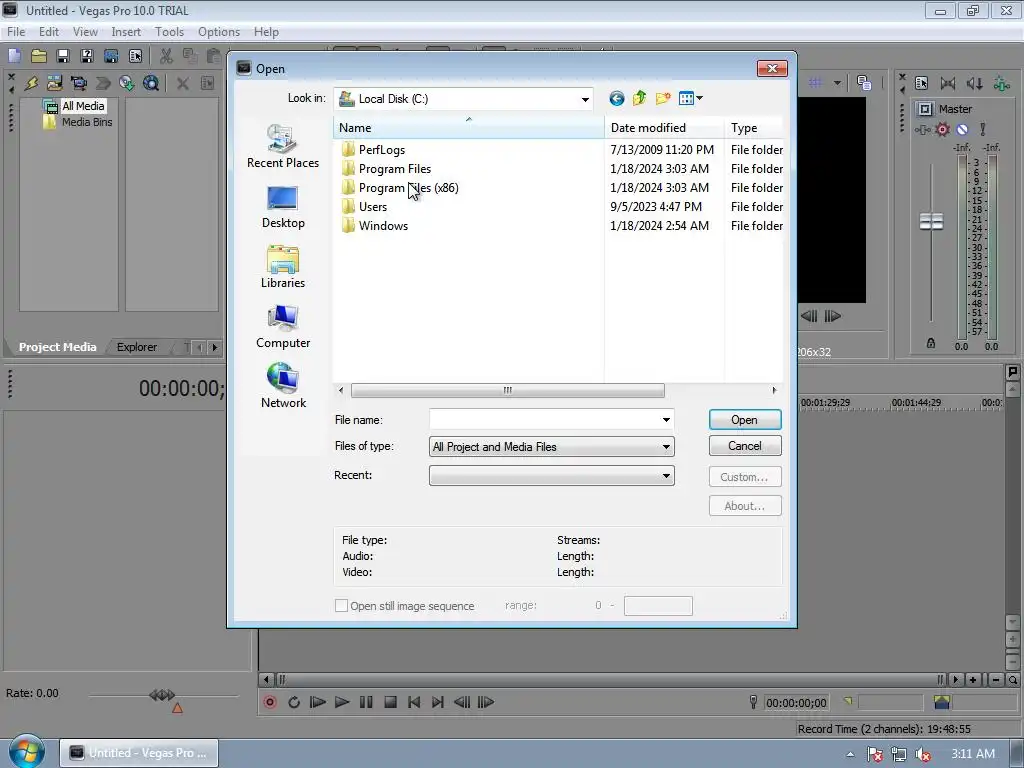Browse Network from places bar
The width and height of the screenshot is (1024, 768).
283,387
